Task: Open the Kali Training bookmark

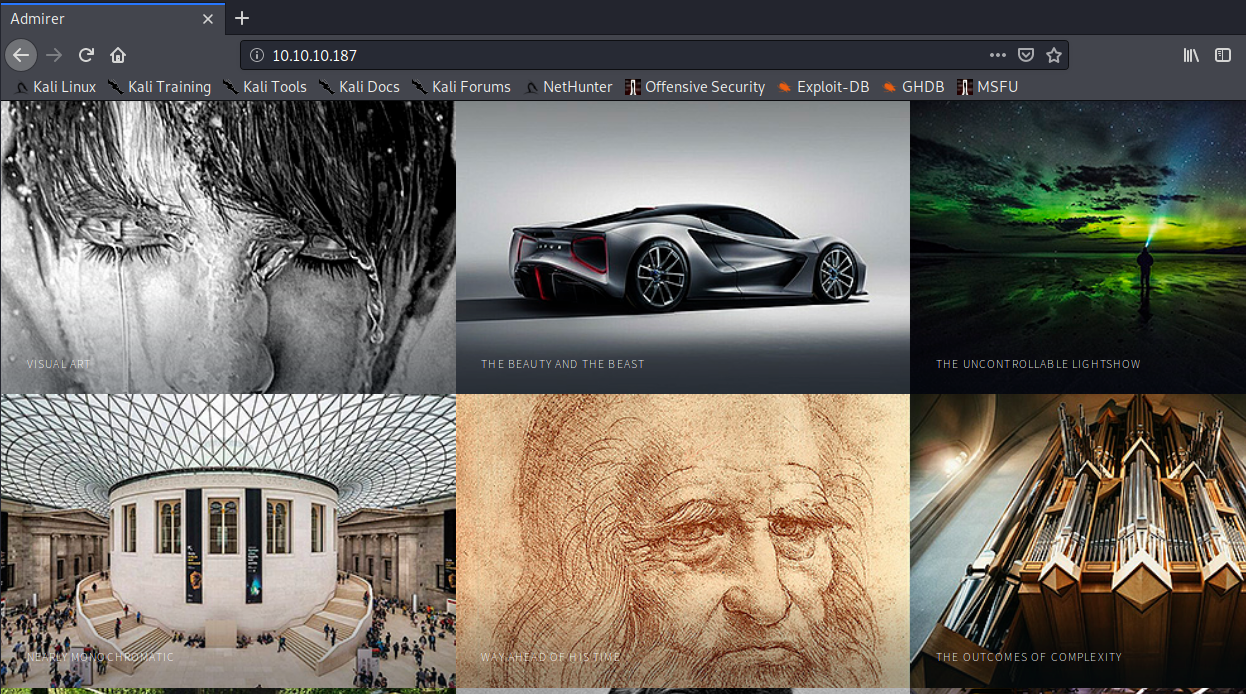Action: coord(160,87)
